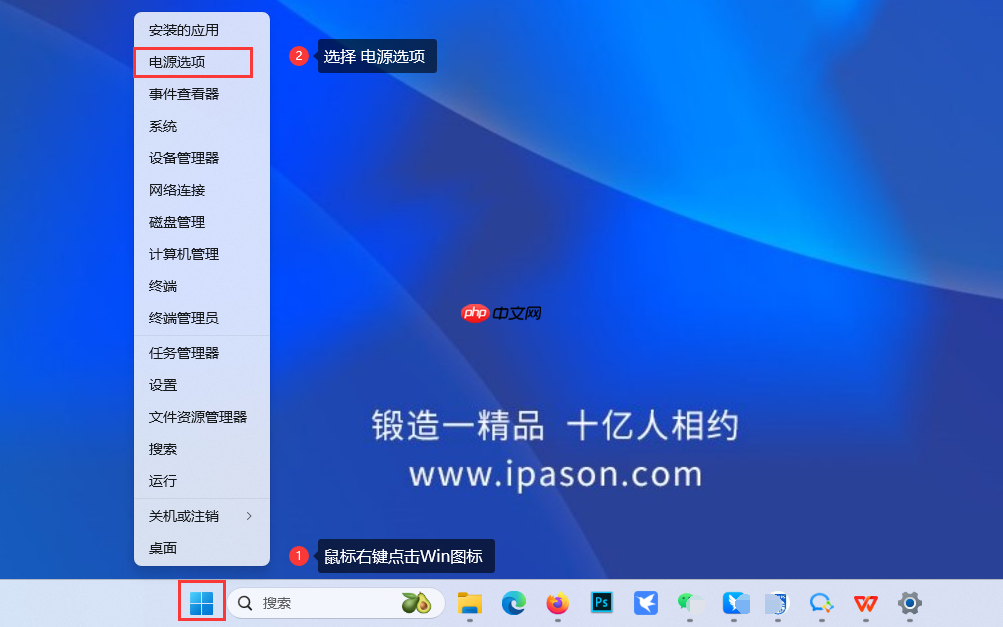The width and height of the screenshot is (1003, 627).
Task: Launch Firefox from the taskbar
Action: [557, 604]
